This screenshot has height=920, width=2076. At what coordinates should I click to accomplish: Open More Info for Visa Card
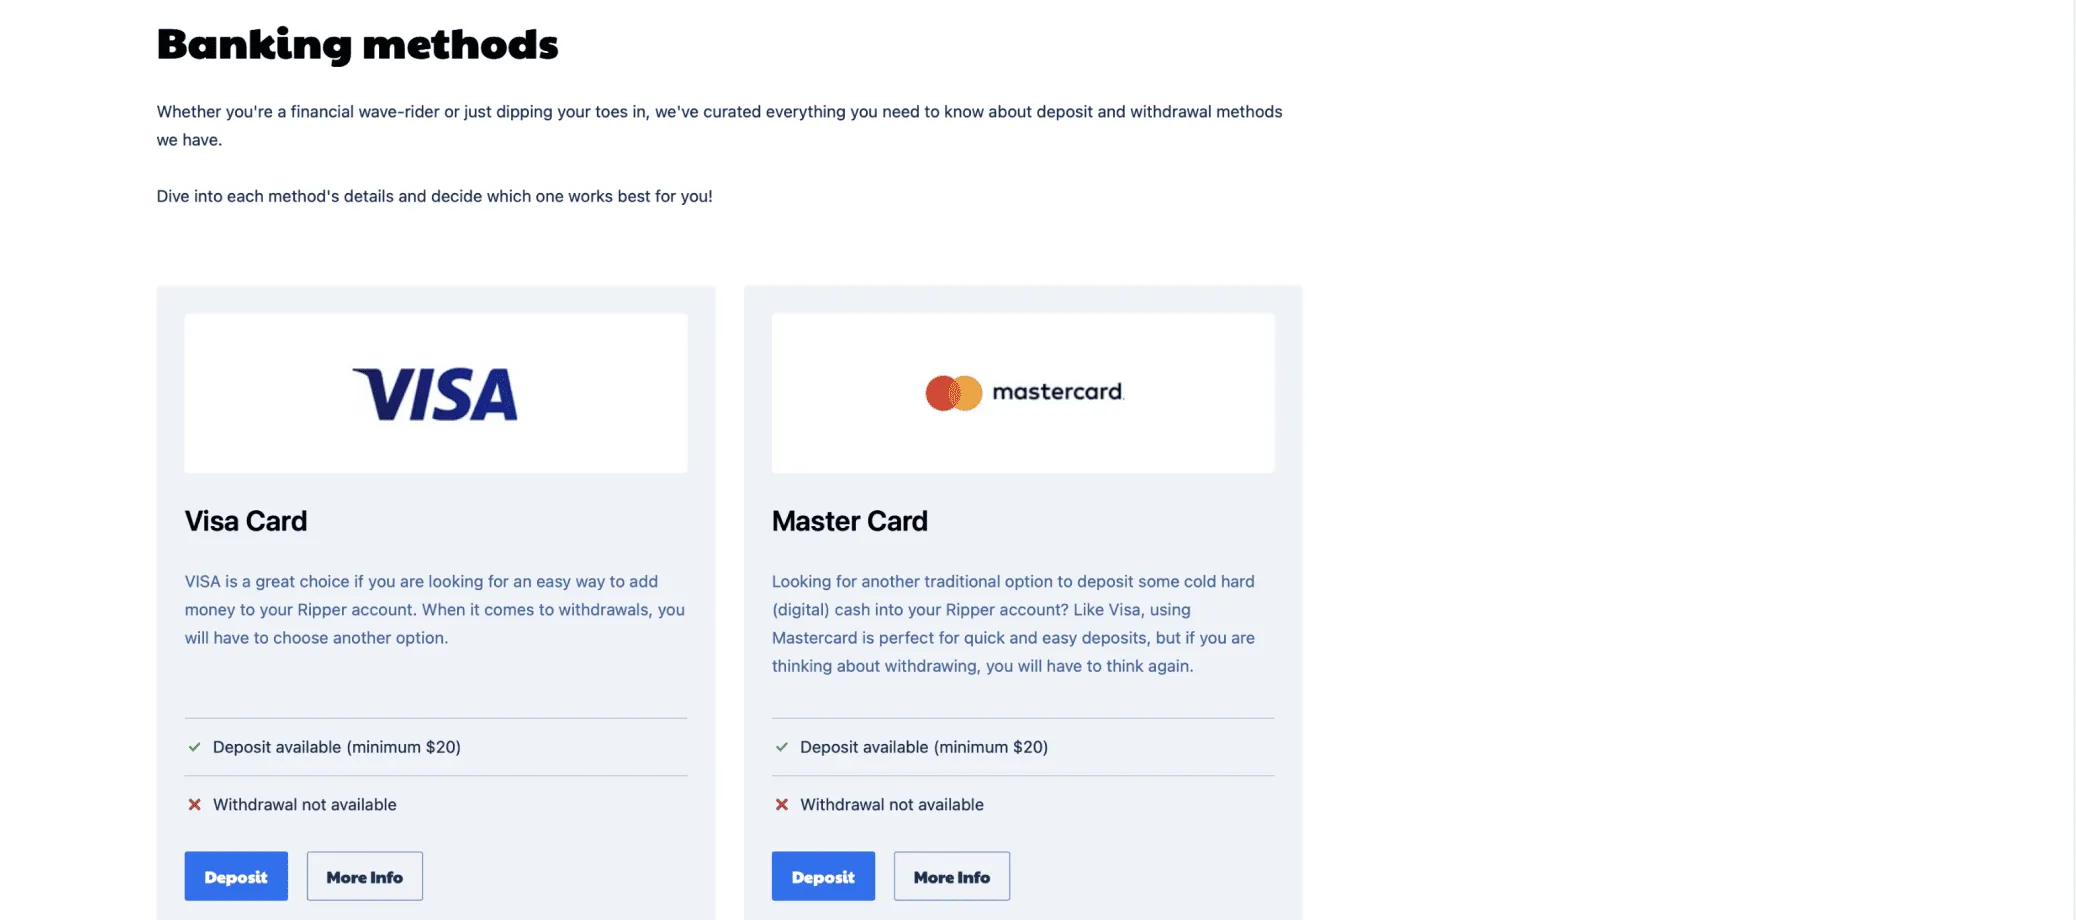point(364,877)
